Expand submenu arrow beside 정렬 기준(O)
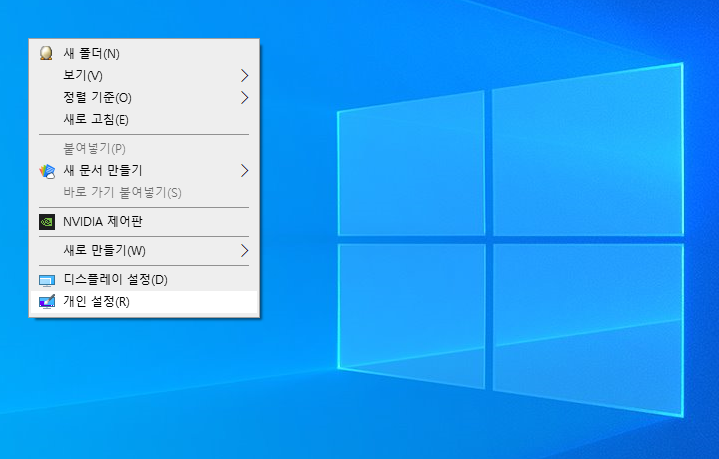The height and width of the screenshot is (459, 719). click(245, 97)
